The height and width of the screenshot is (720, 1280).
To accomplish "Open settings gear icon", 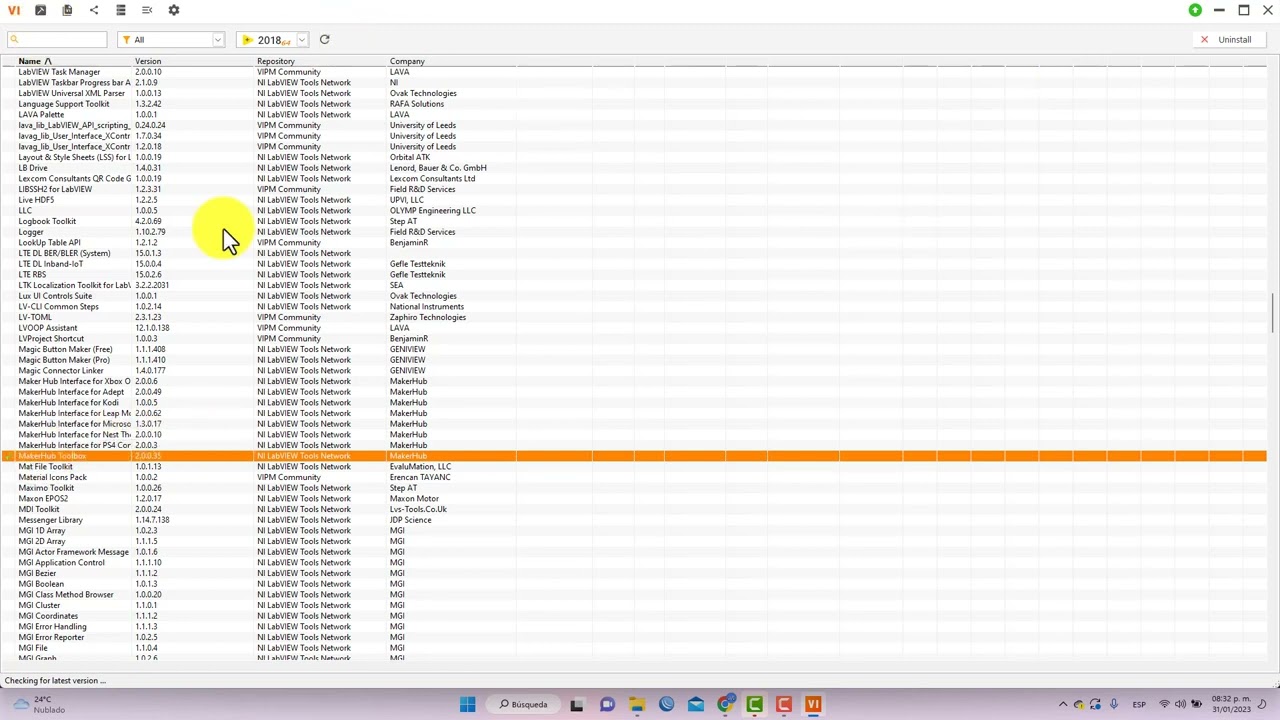I will (174, 10).
